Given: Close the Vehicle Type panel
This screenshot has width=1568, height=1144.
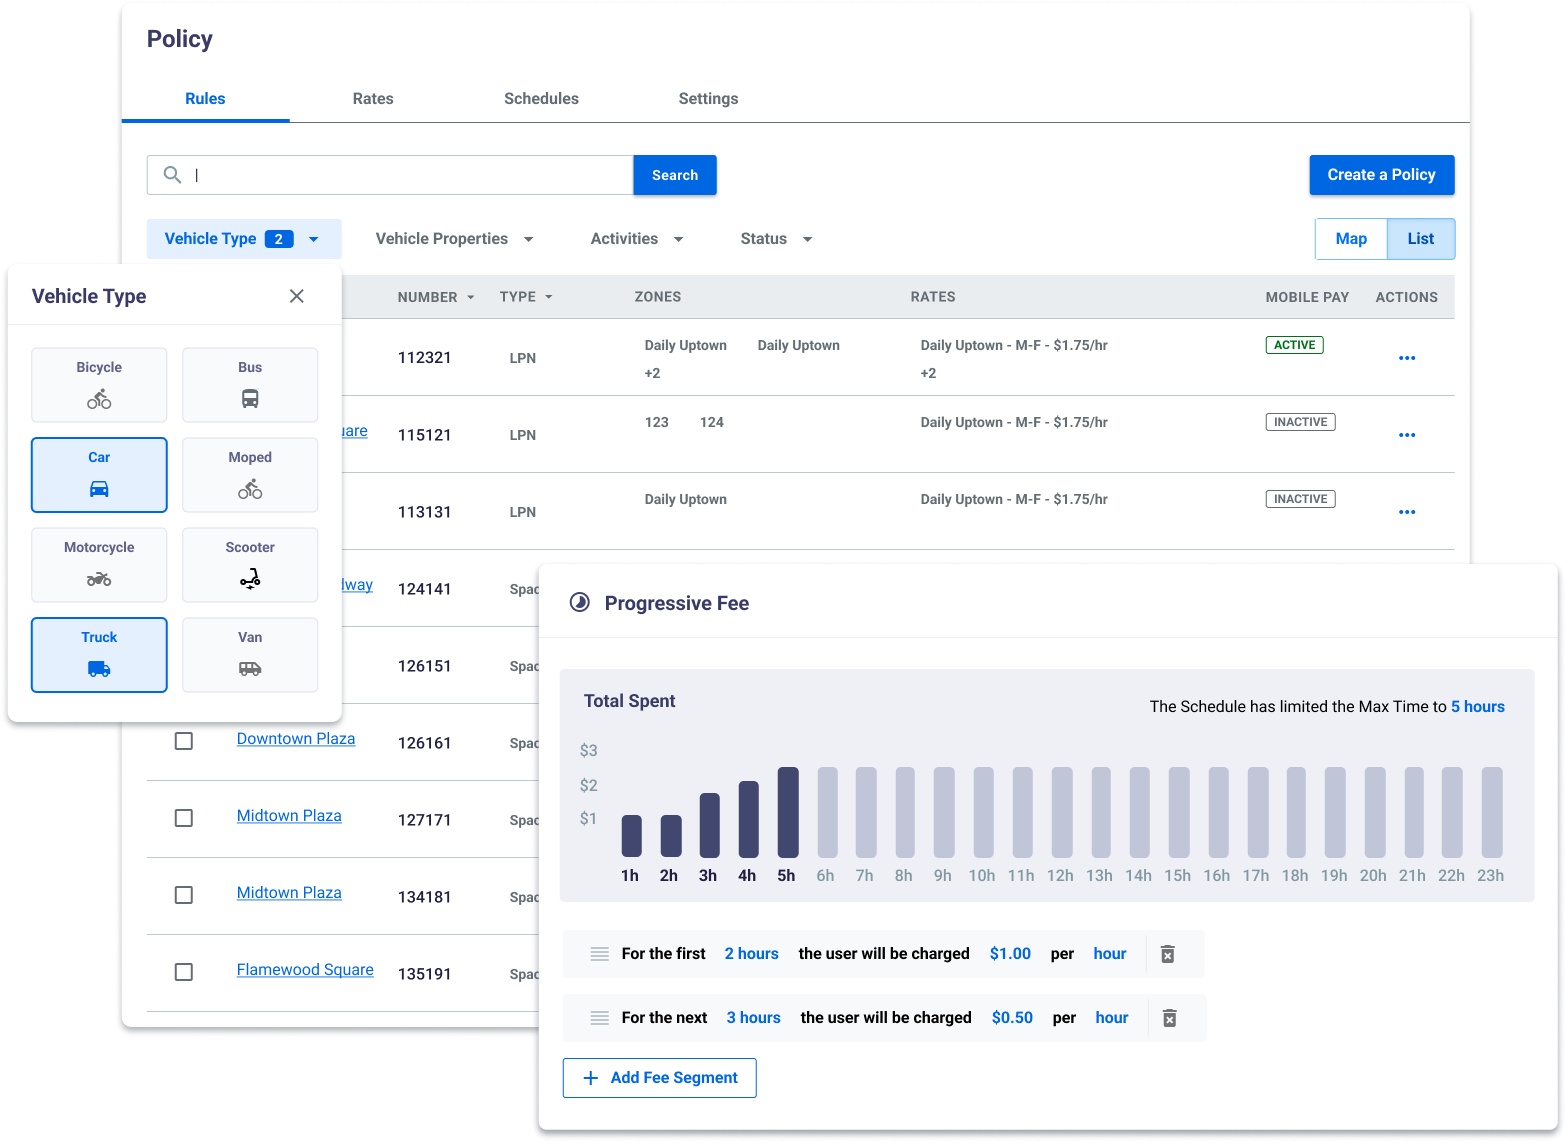Looking at the screenshot, I should click(296, 296).
